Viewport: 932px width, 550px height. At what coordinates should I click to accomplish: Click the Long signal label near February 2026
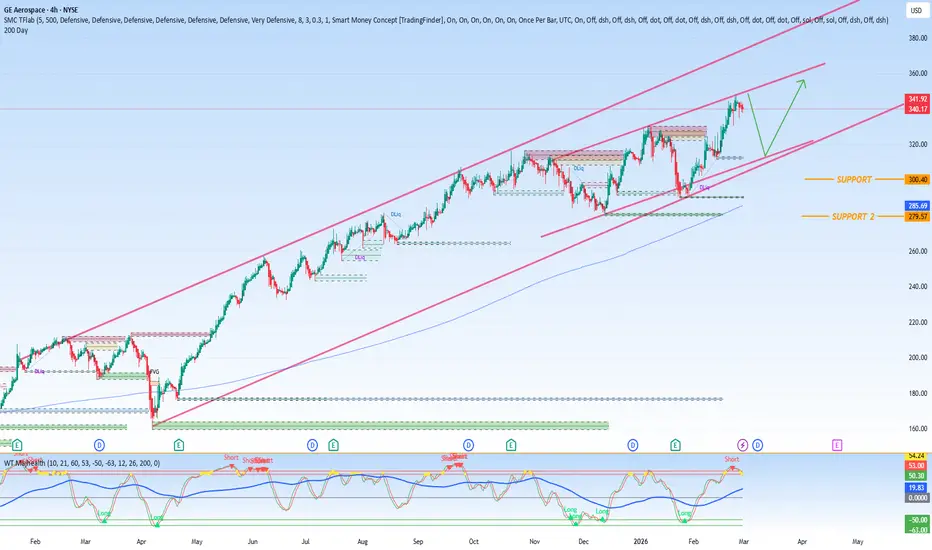coord(685,513)
